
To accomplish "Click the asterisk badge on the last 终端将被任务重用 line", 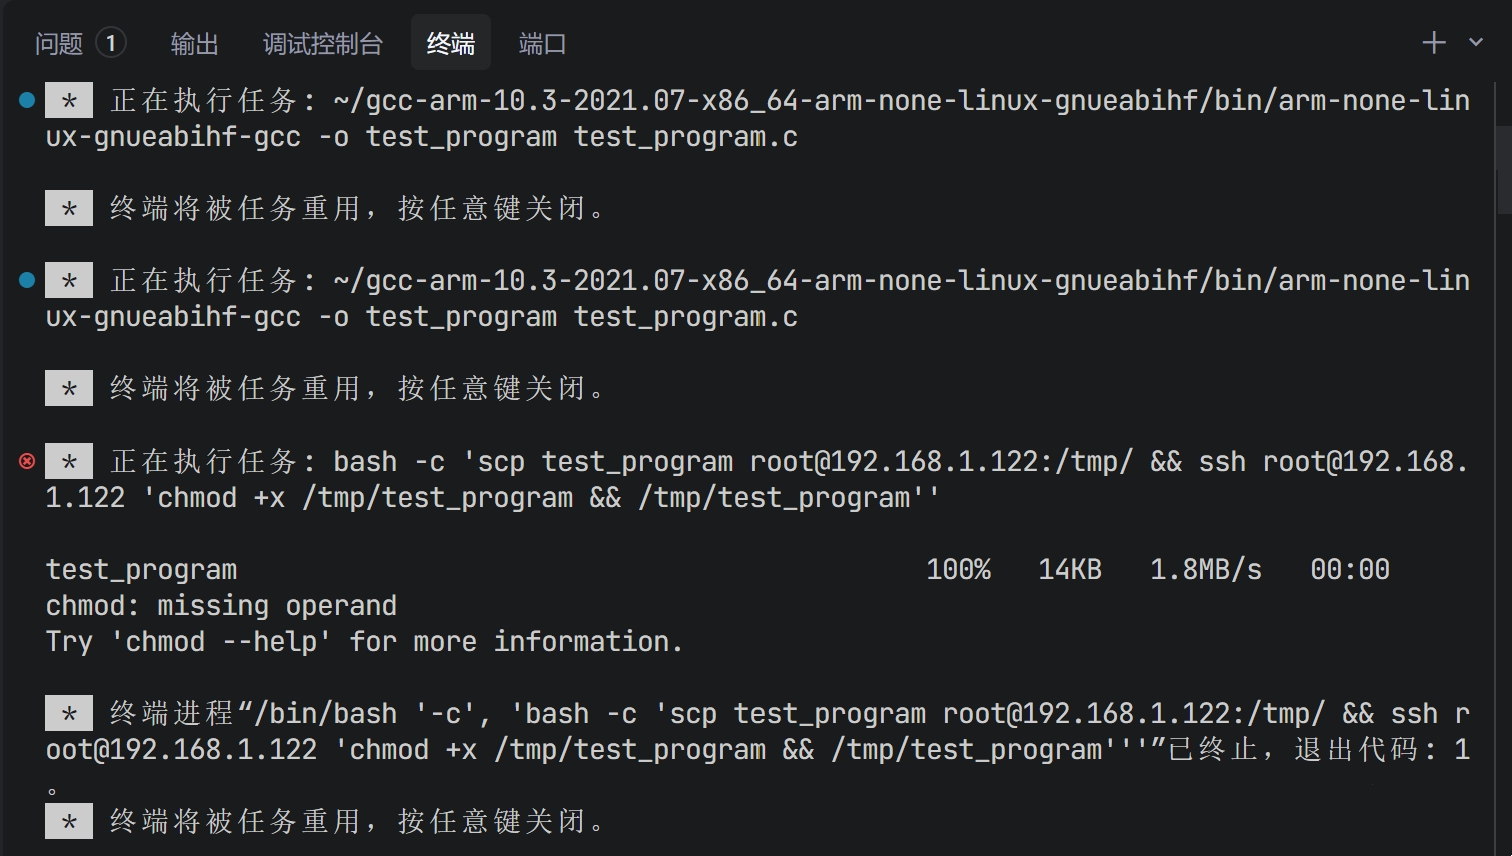I will 69,821.
